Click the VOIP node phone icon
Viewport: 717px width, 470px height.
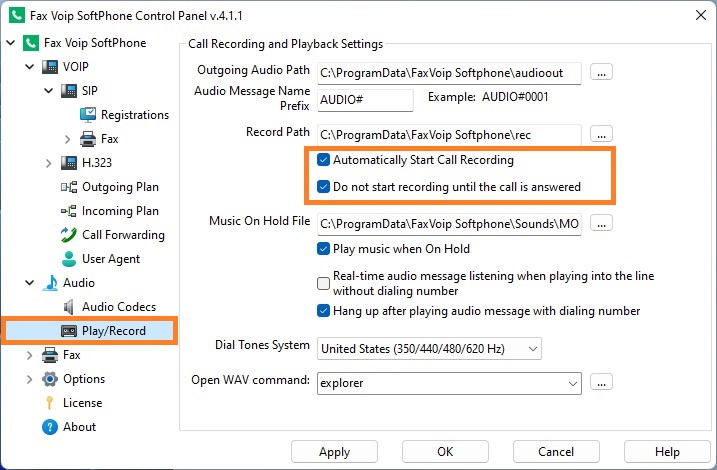pos(50,67)
